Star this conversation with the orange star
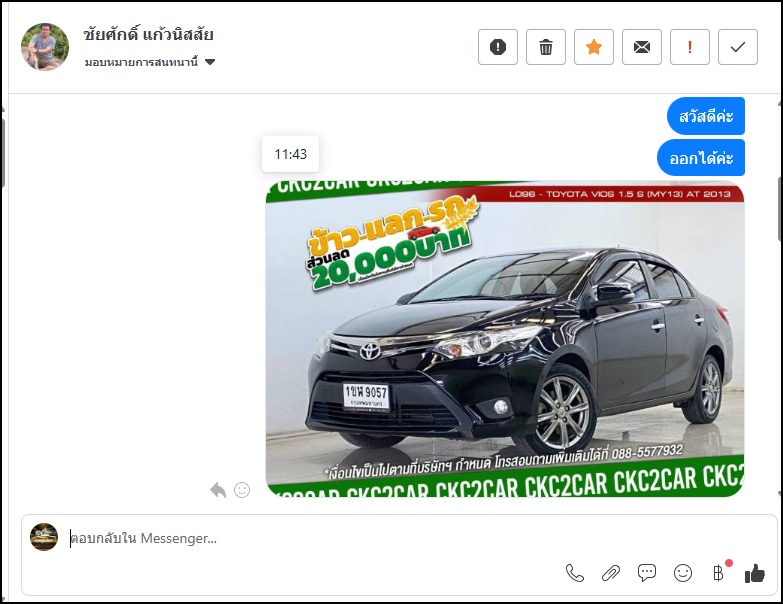 coord(594,47)
